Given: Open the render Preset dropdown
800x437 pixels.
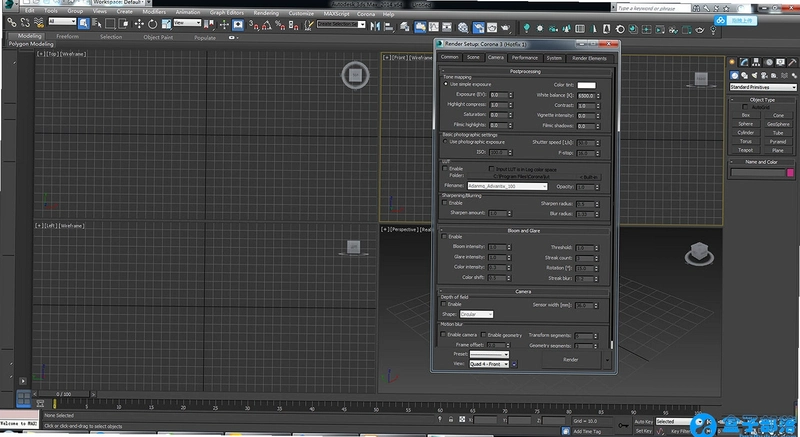Looking at the screenshot, I should (x=489, y=354).
